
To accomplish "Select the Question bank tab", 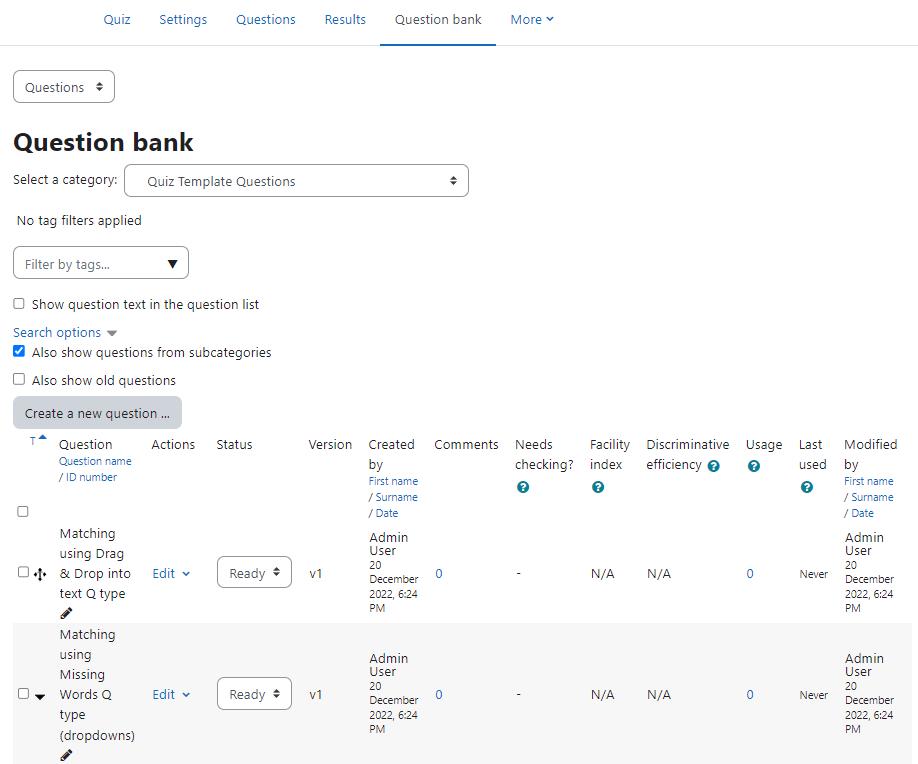I will [438, 19].
